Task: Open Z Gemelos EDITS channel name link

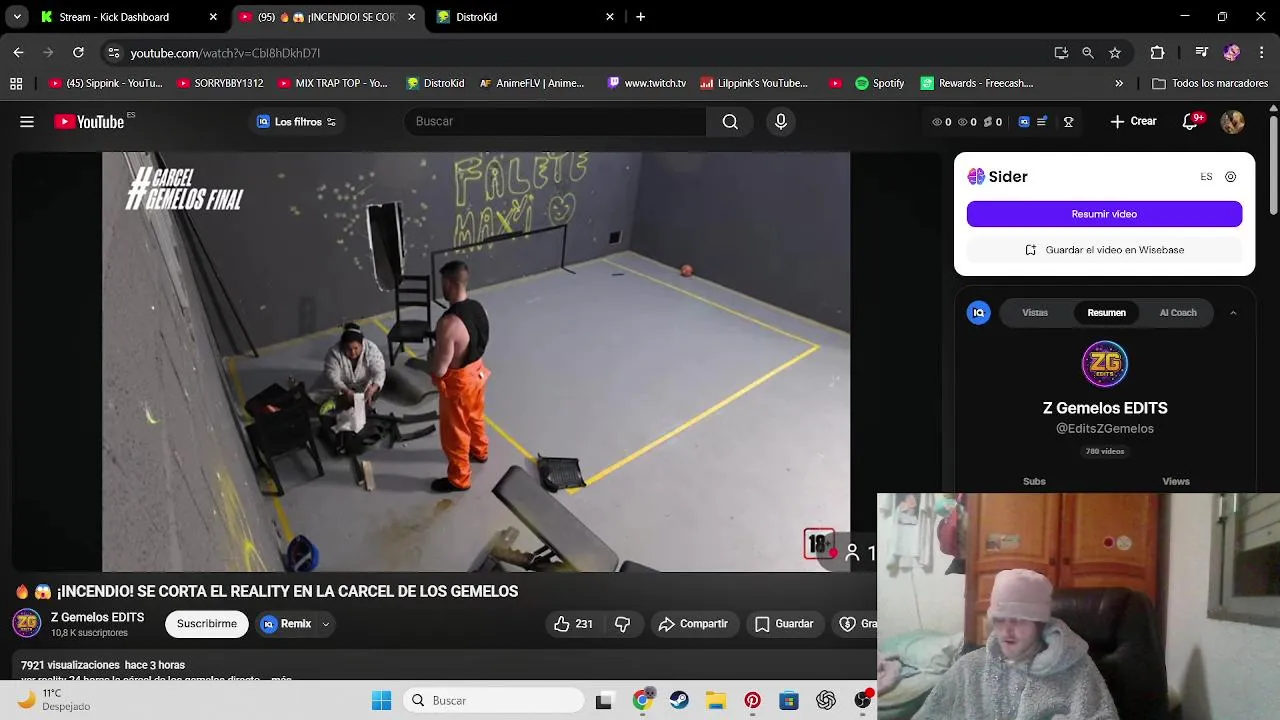Action: 97,617
